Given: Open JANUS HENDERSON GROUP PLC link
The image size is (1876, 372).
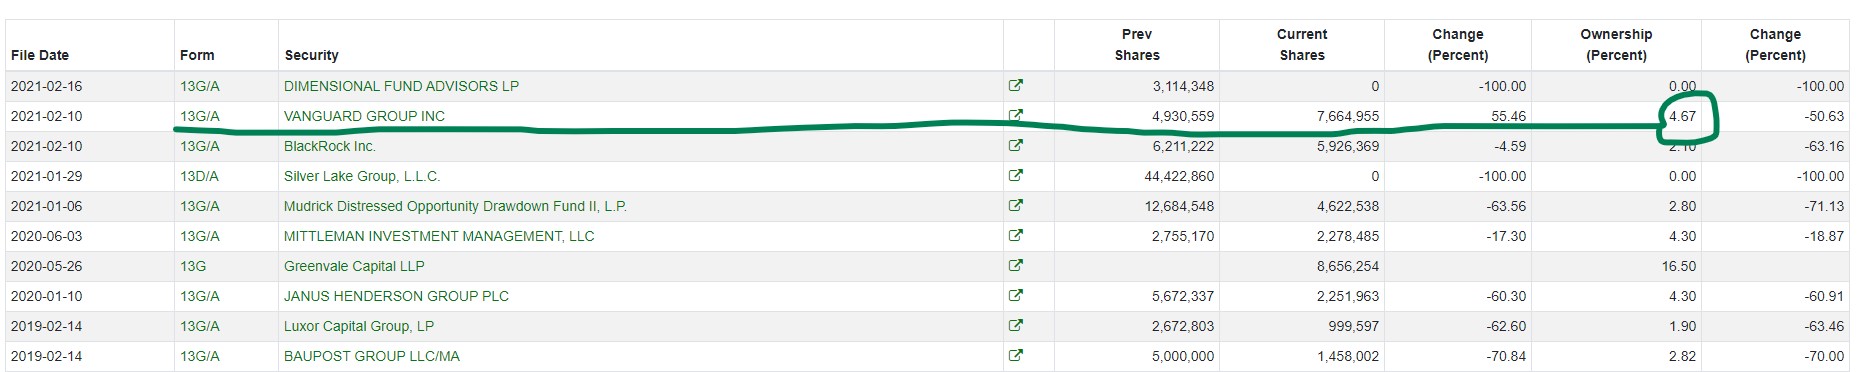Looking at the screenshot, I should tap(396, 296).
